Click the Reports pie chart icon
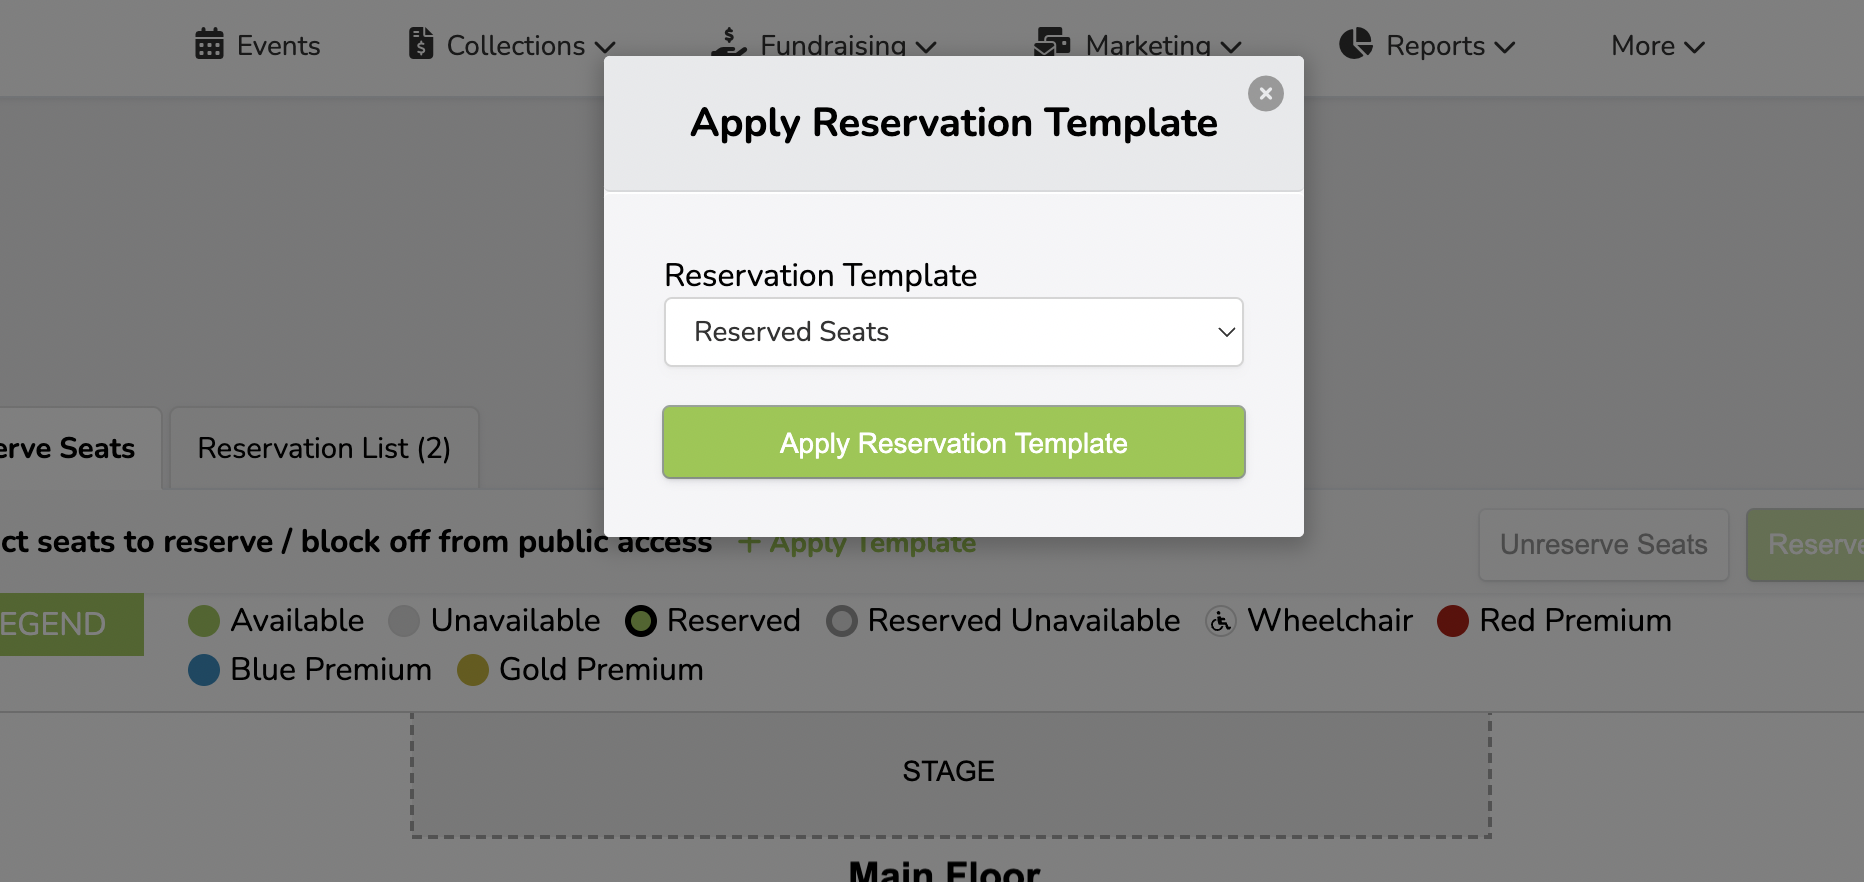The height and width of the screenshot is (882, 1864). (1355, 44)
